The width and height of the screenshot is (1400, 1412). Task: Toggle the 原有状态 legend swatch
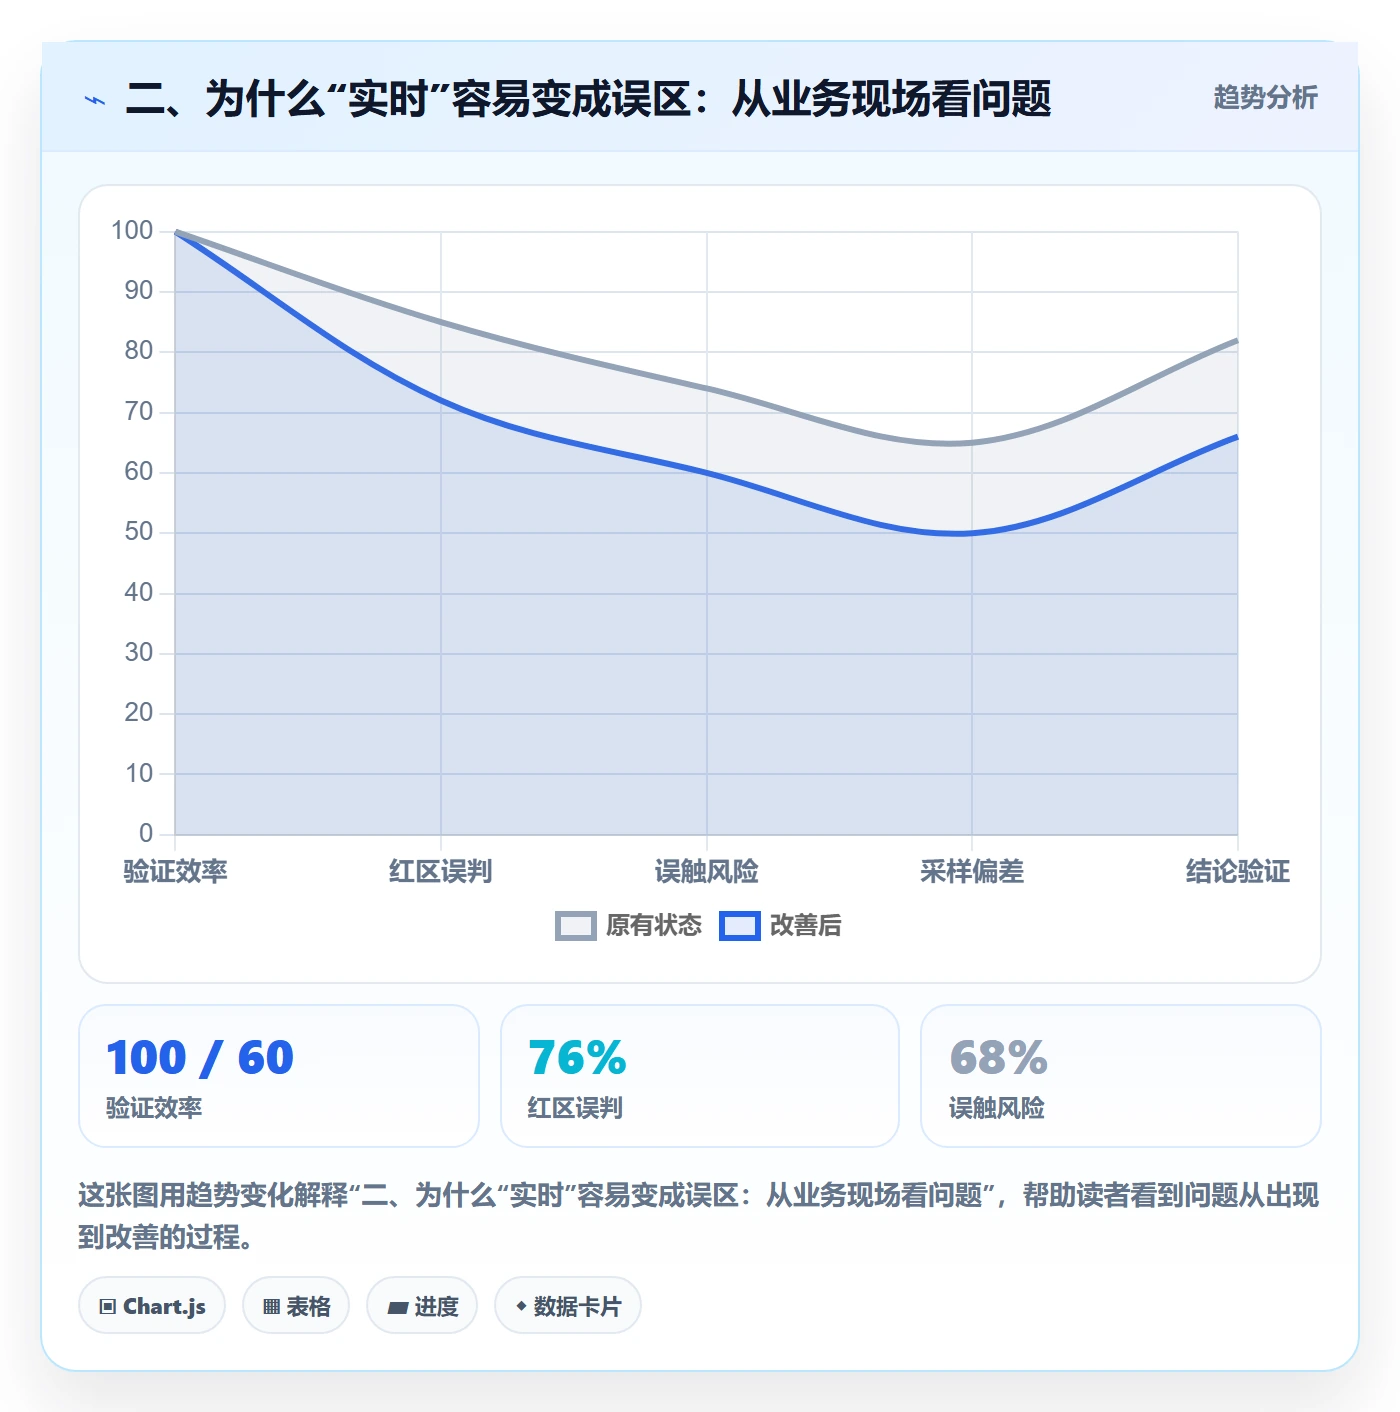click(x=575, y=926)
